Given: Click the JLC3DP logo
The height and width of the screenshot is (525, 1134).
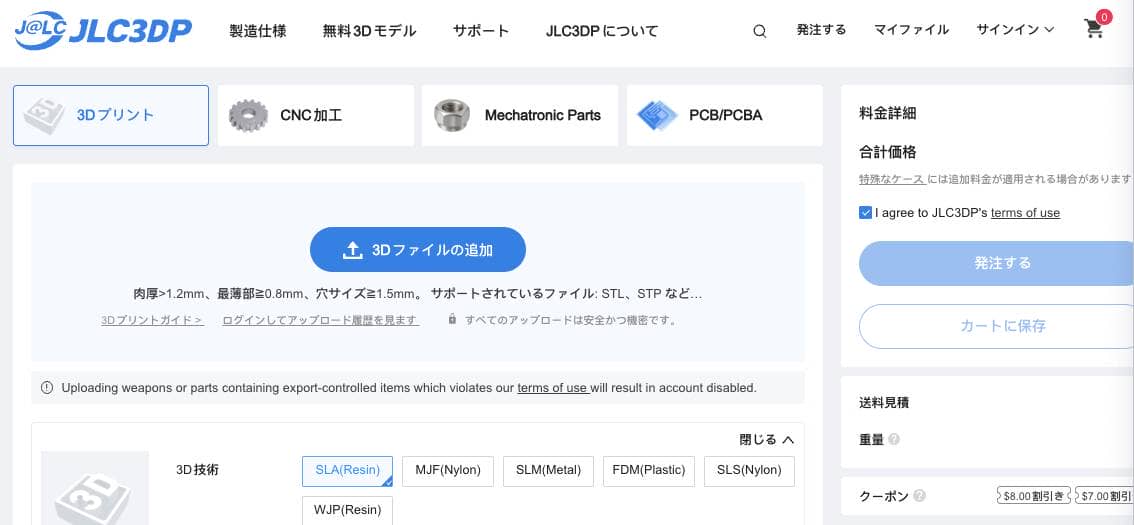Looking at the screenshot, I should point(103,31).
